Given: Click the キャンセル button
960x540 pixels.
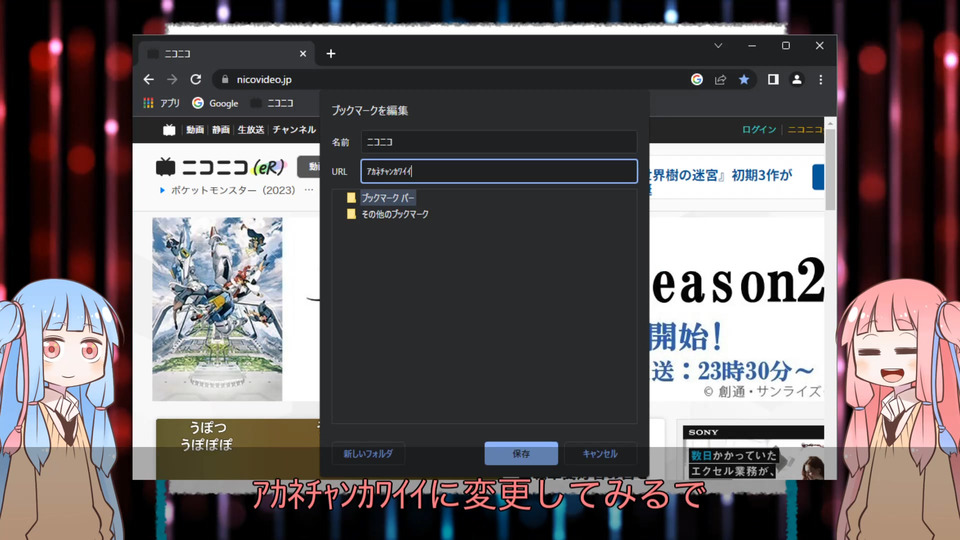Looking at the screenshot, I should (600, 454).
